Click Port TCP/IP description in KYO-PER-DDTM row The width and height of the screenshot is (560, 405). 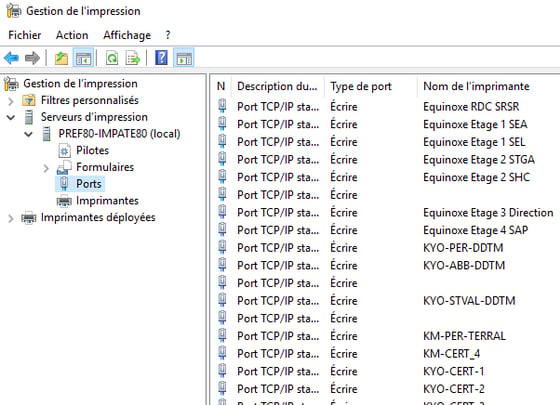(278, 248)
